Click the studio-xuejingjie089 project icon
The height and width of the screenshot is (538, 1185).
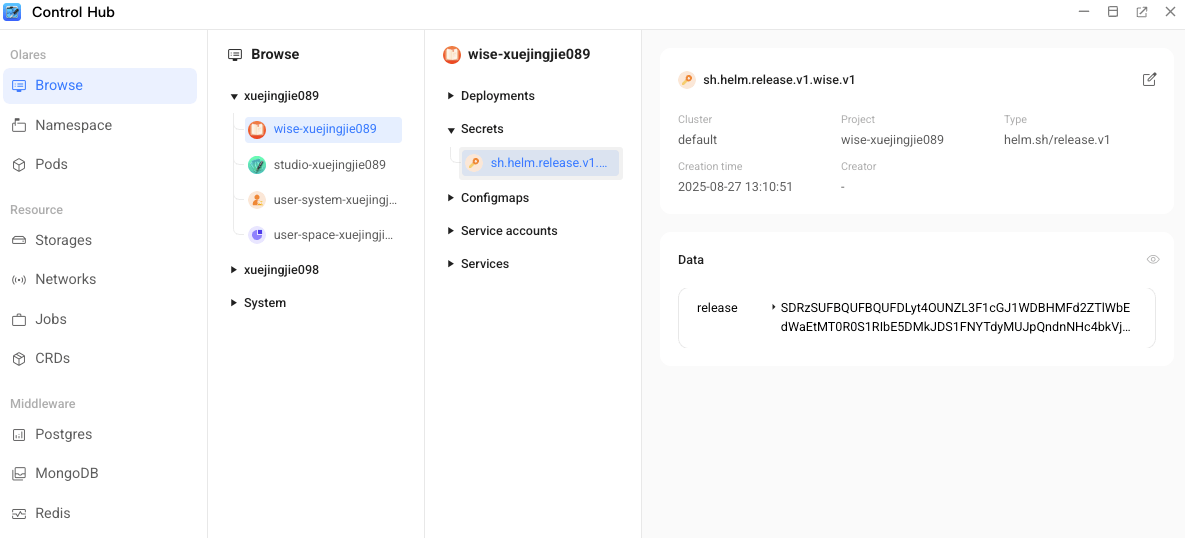pyautogui.click(x=257, y=165)
